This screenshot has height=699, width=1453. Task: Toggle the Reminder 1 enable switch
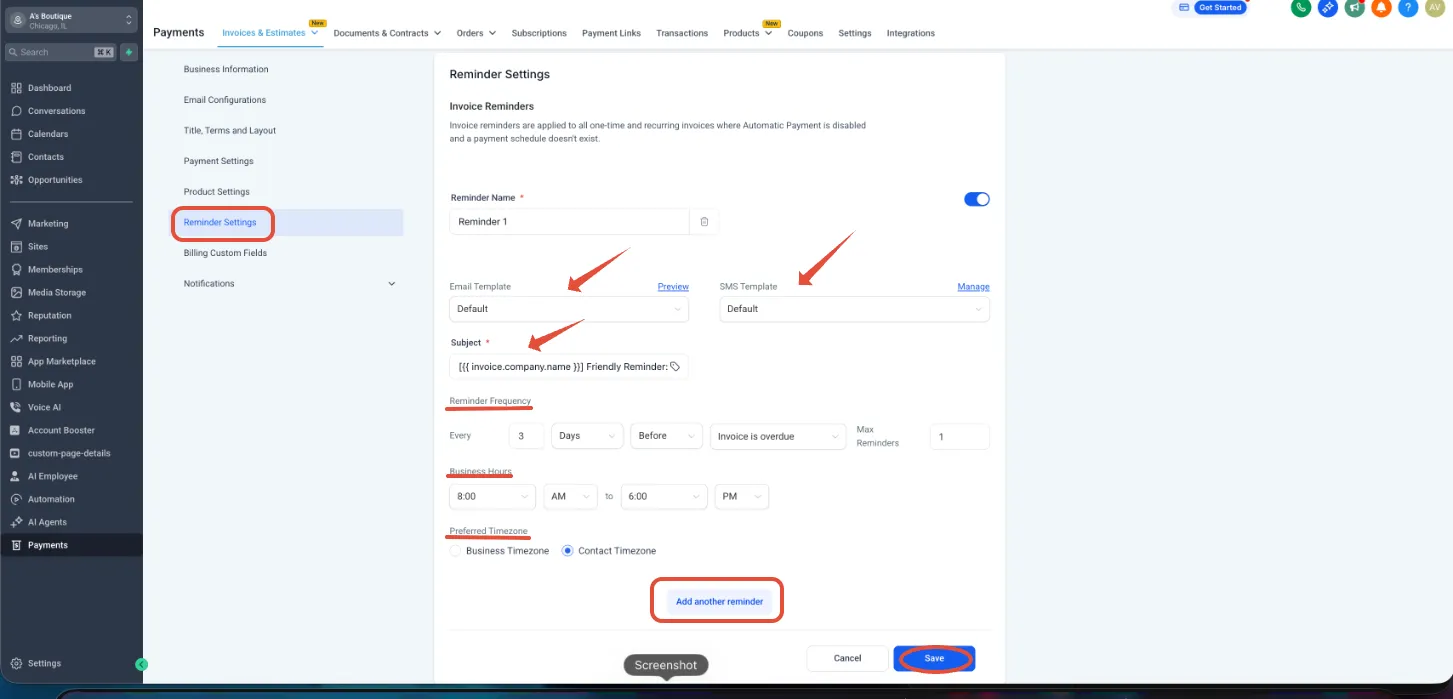[976, 199]
